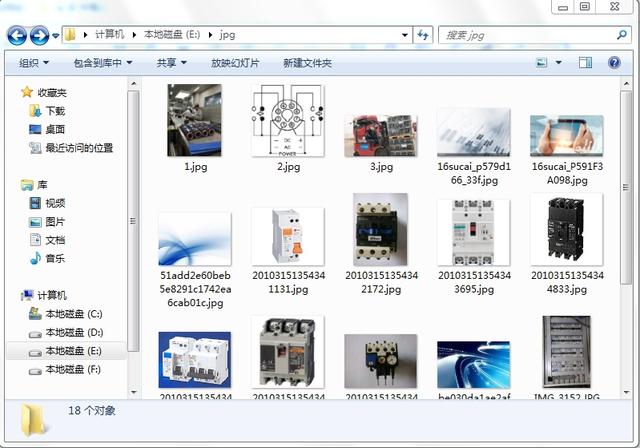
Task: Click file list scrollbar down arrow
Action: tap(626, 393)
